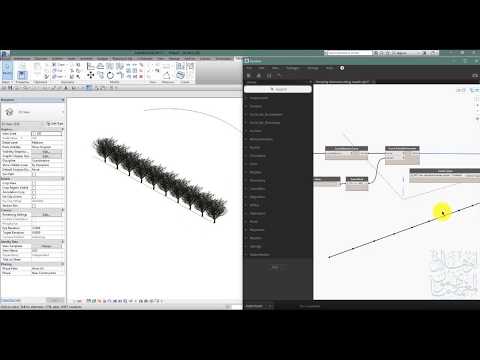This screenshot has height=360, width=480.
Task: Toggle Annotation Crop checkbox
Action: coord(34,192)
